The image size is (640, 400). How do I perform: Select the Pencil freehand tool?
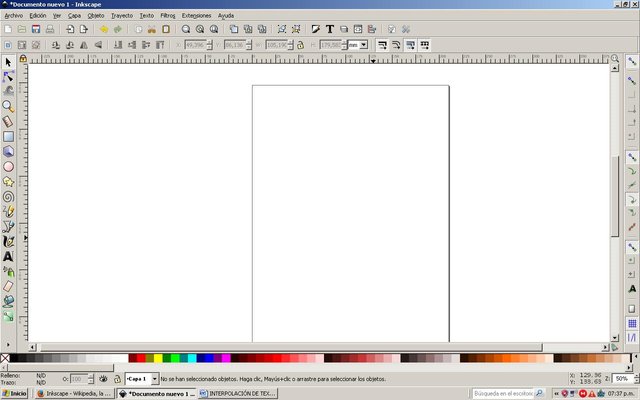pyautogui.click(x=8, y=212)
